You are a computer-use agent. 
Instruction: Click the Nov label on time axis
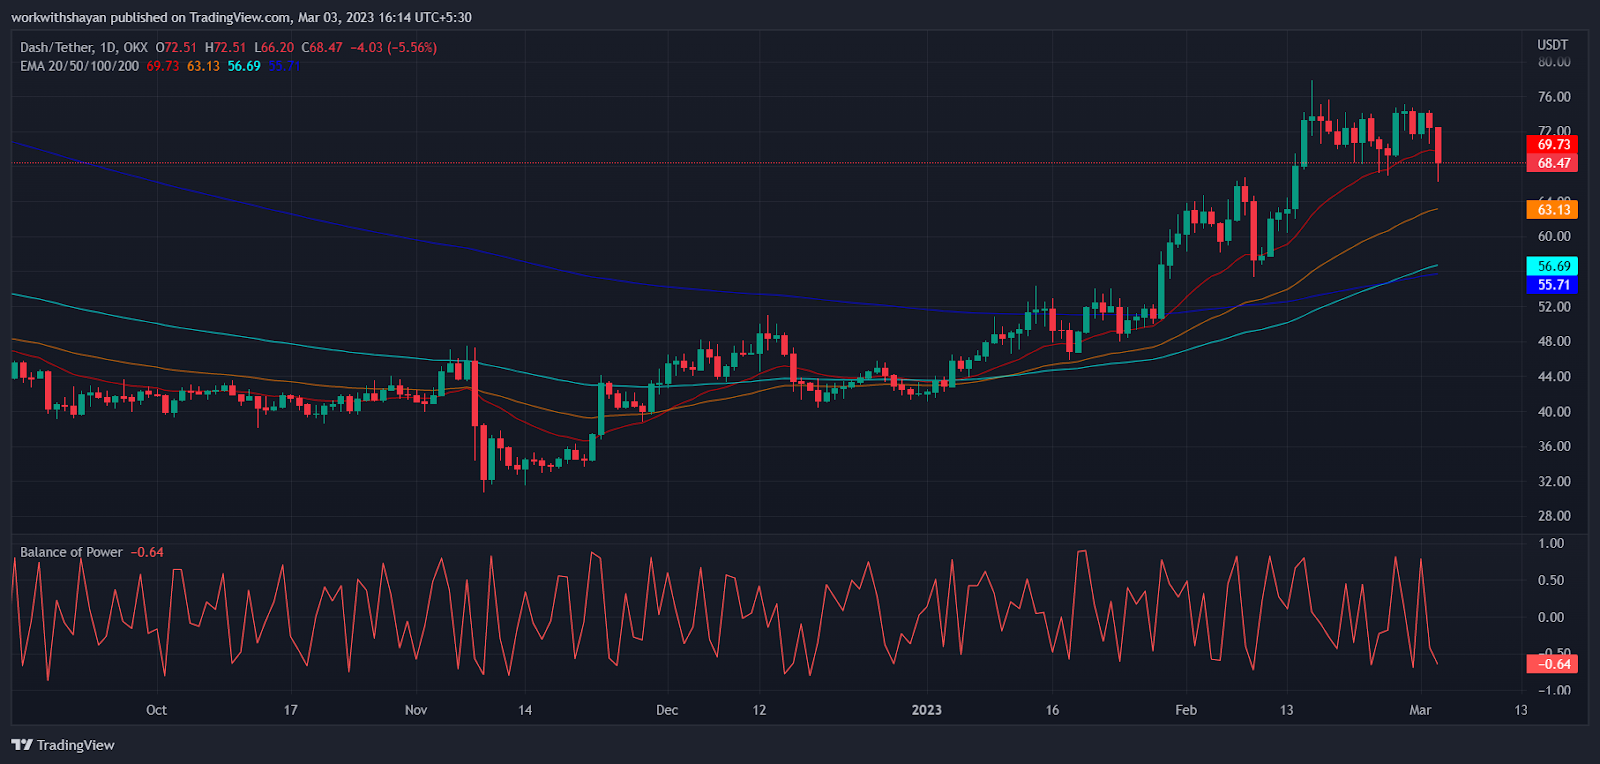416,710
